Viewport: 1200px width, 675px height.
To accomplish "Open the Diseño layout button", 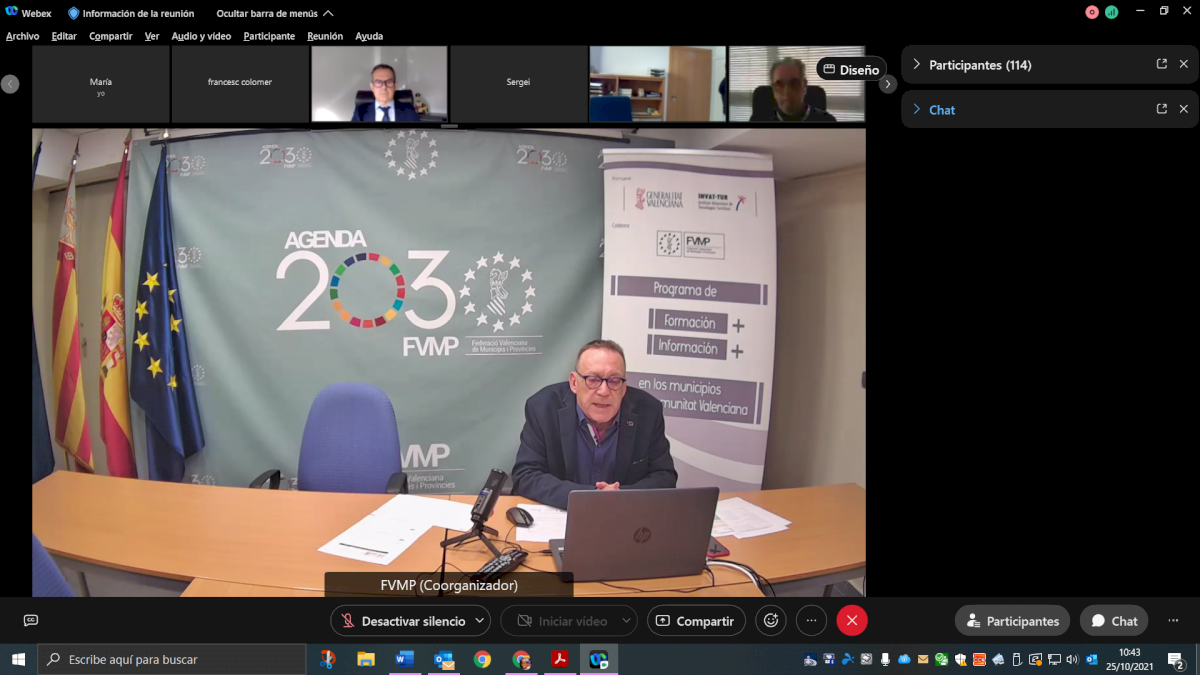I will coord(851,69).
